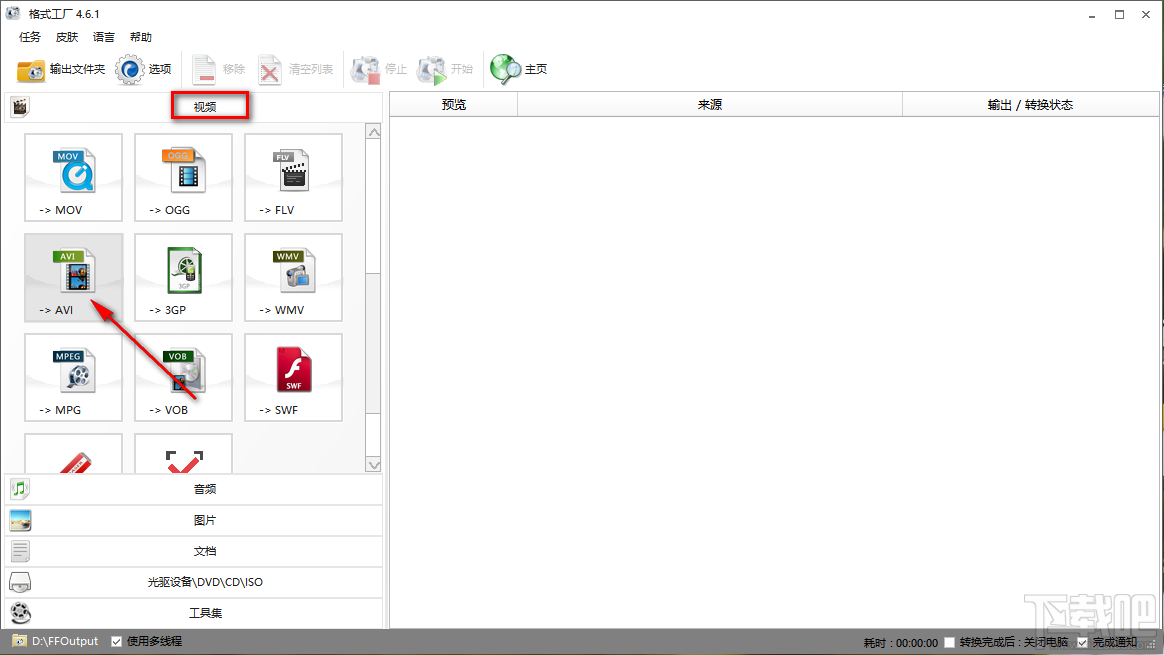Viewport: 1164px width, 655px height.
Task: Open the 任务 menu
Action: click(x=30, y=37)
